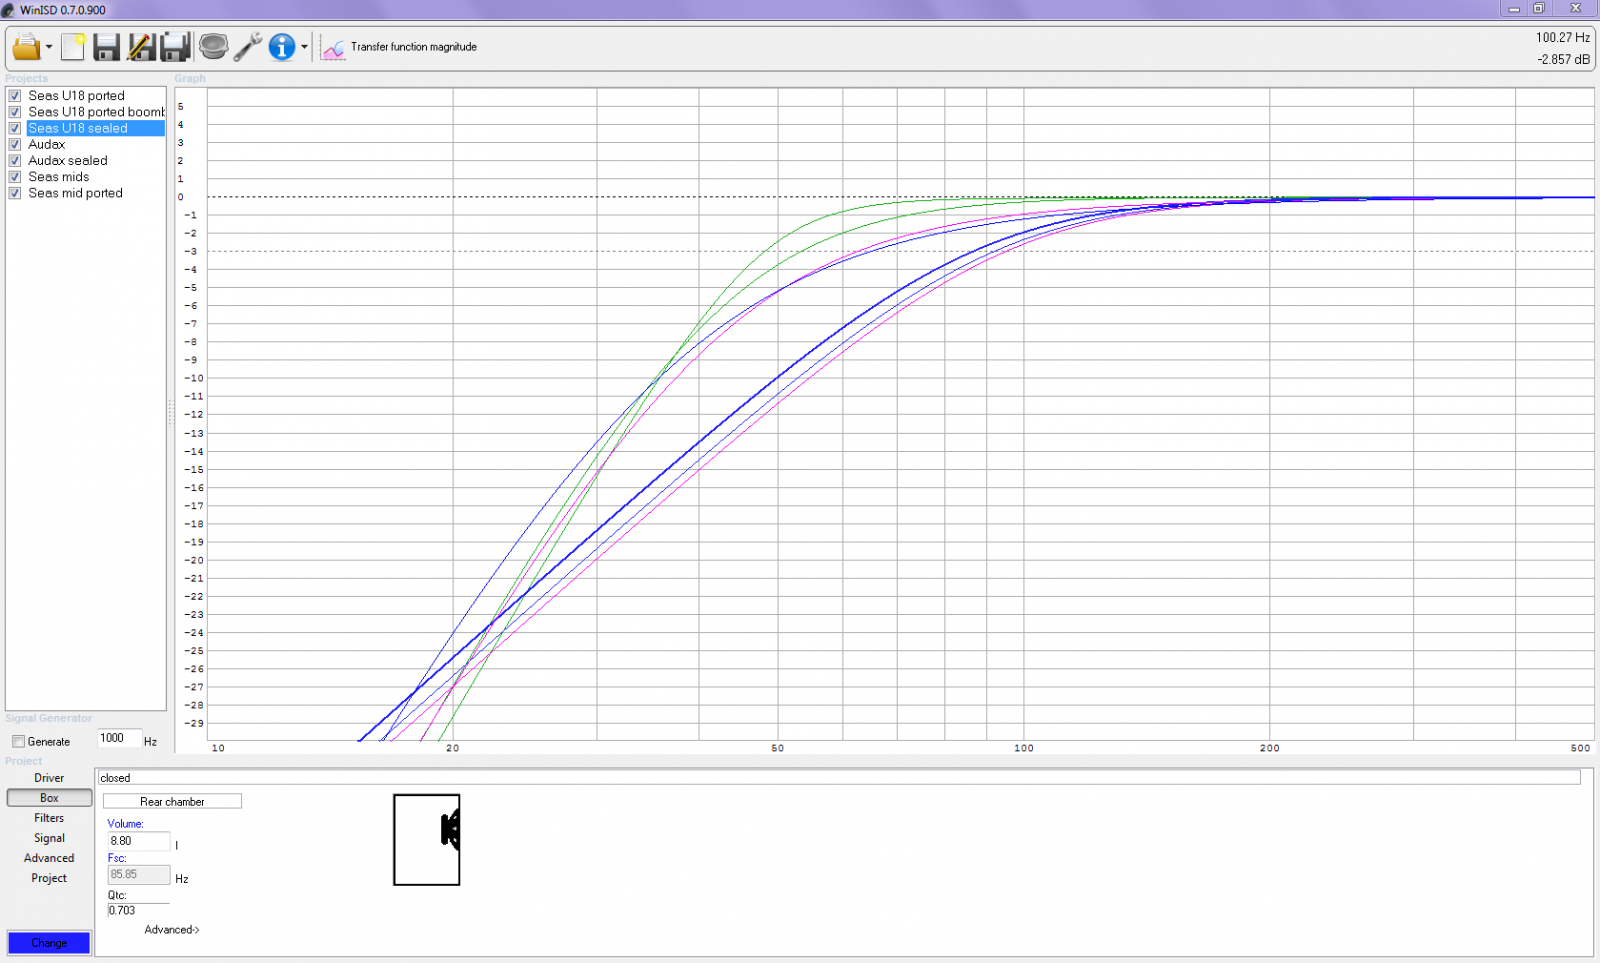Click the blue info icon
This screenshot has height=963, width=1600.
[x=282, y=47]
